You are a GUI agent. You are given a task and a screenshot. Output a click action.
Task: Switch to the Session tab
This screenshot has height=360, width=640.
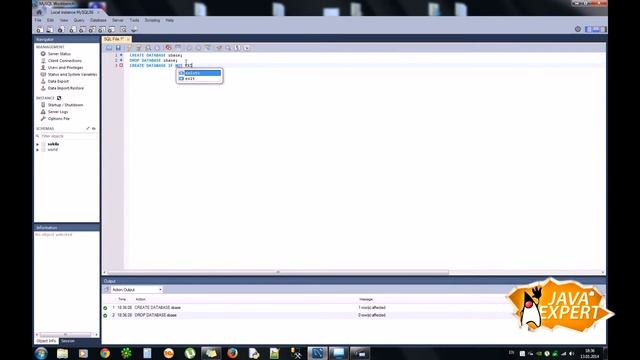click(x=68, y=341)
